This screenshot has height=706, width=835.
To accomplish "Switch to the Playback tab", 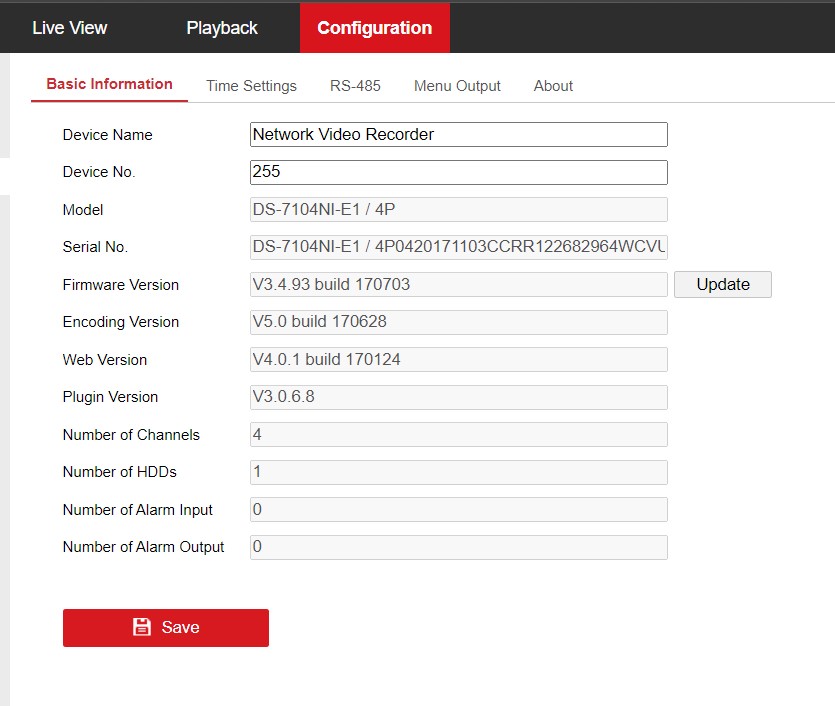I will tap(222, 28).
